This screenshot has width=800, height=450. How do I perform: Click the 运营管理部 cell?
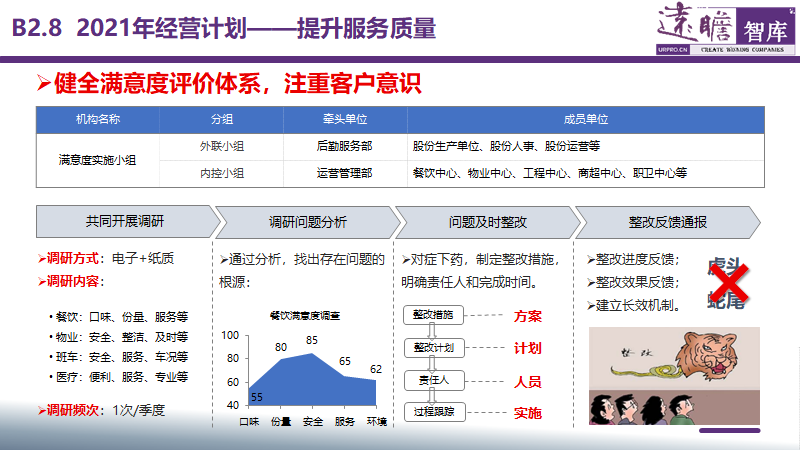click(x=345, y=173)
